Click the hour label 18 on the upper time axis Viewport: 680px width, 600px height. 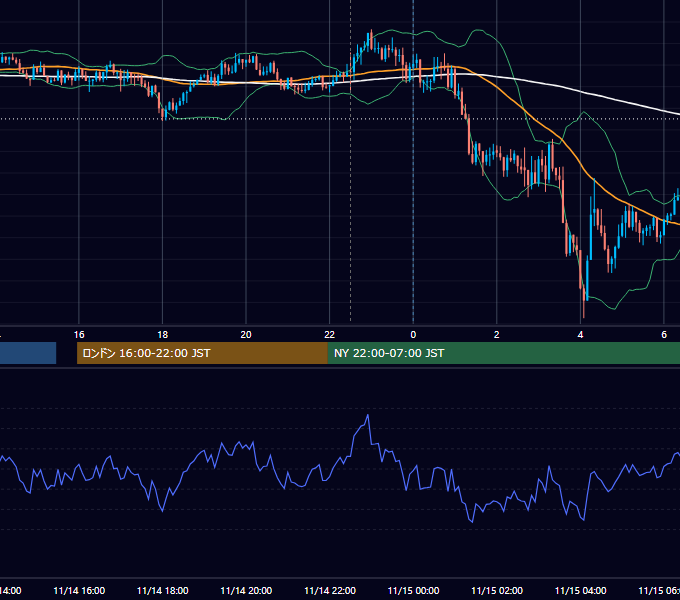tap(163, 335)
